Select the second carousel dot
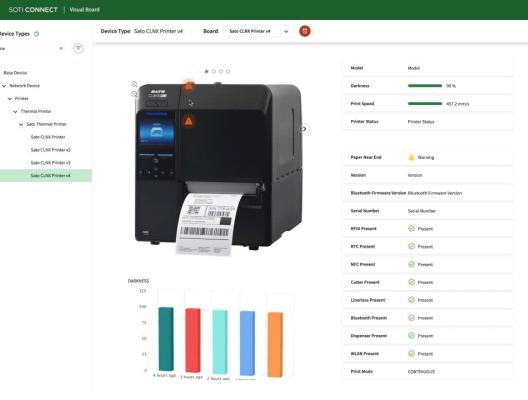This screenshot has height=400, width=528. pos(213,71)
